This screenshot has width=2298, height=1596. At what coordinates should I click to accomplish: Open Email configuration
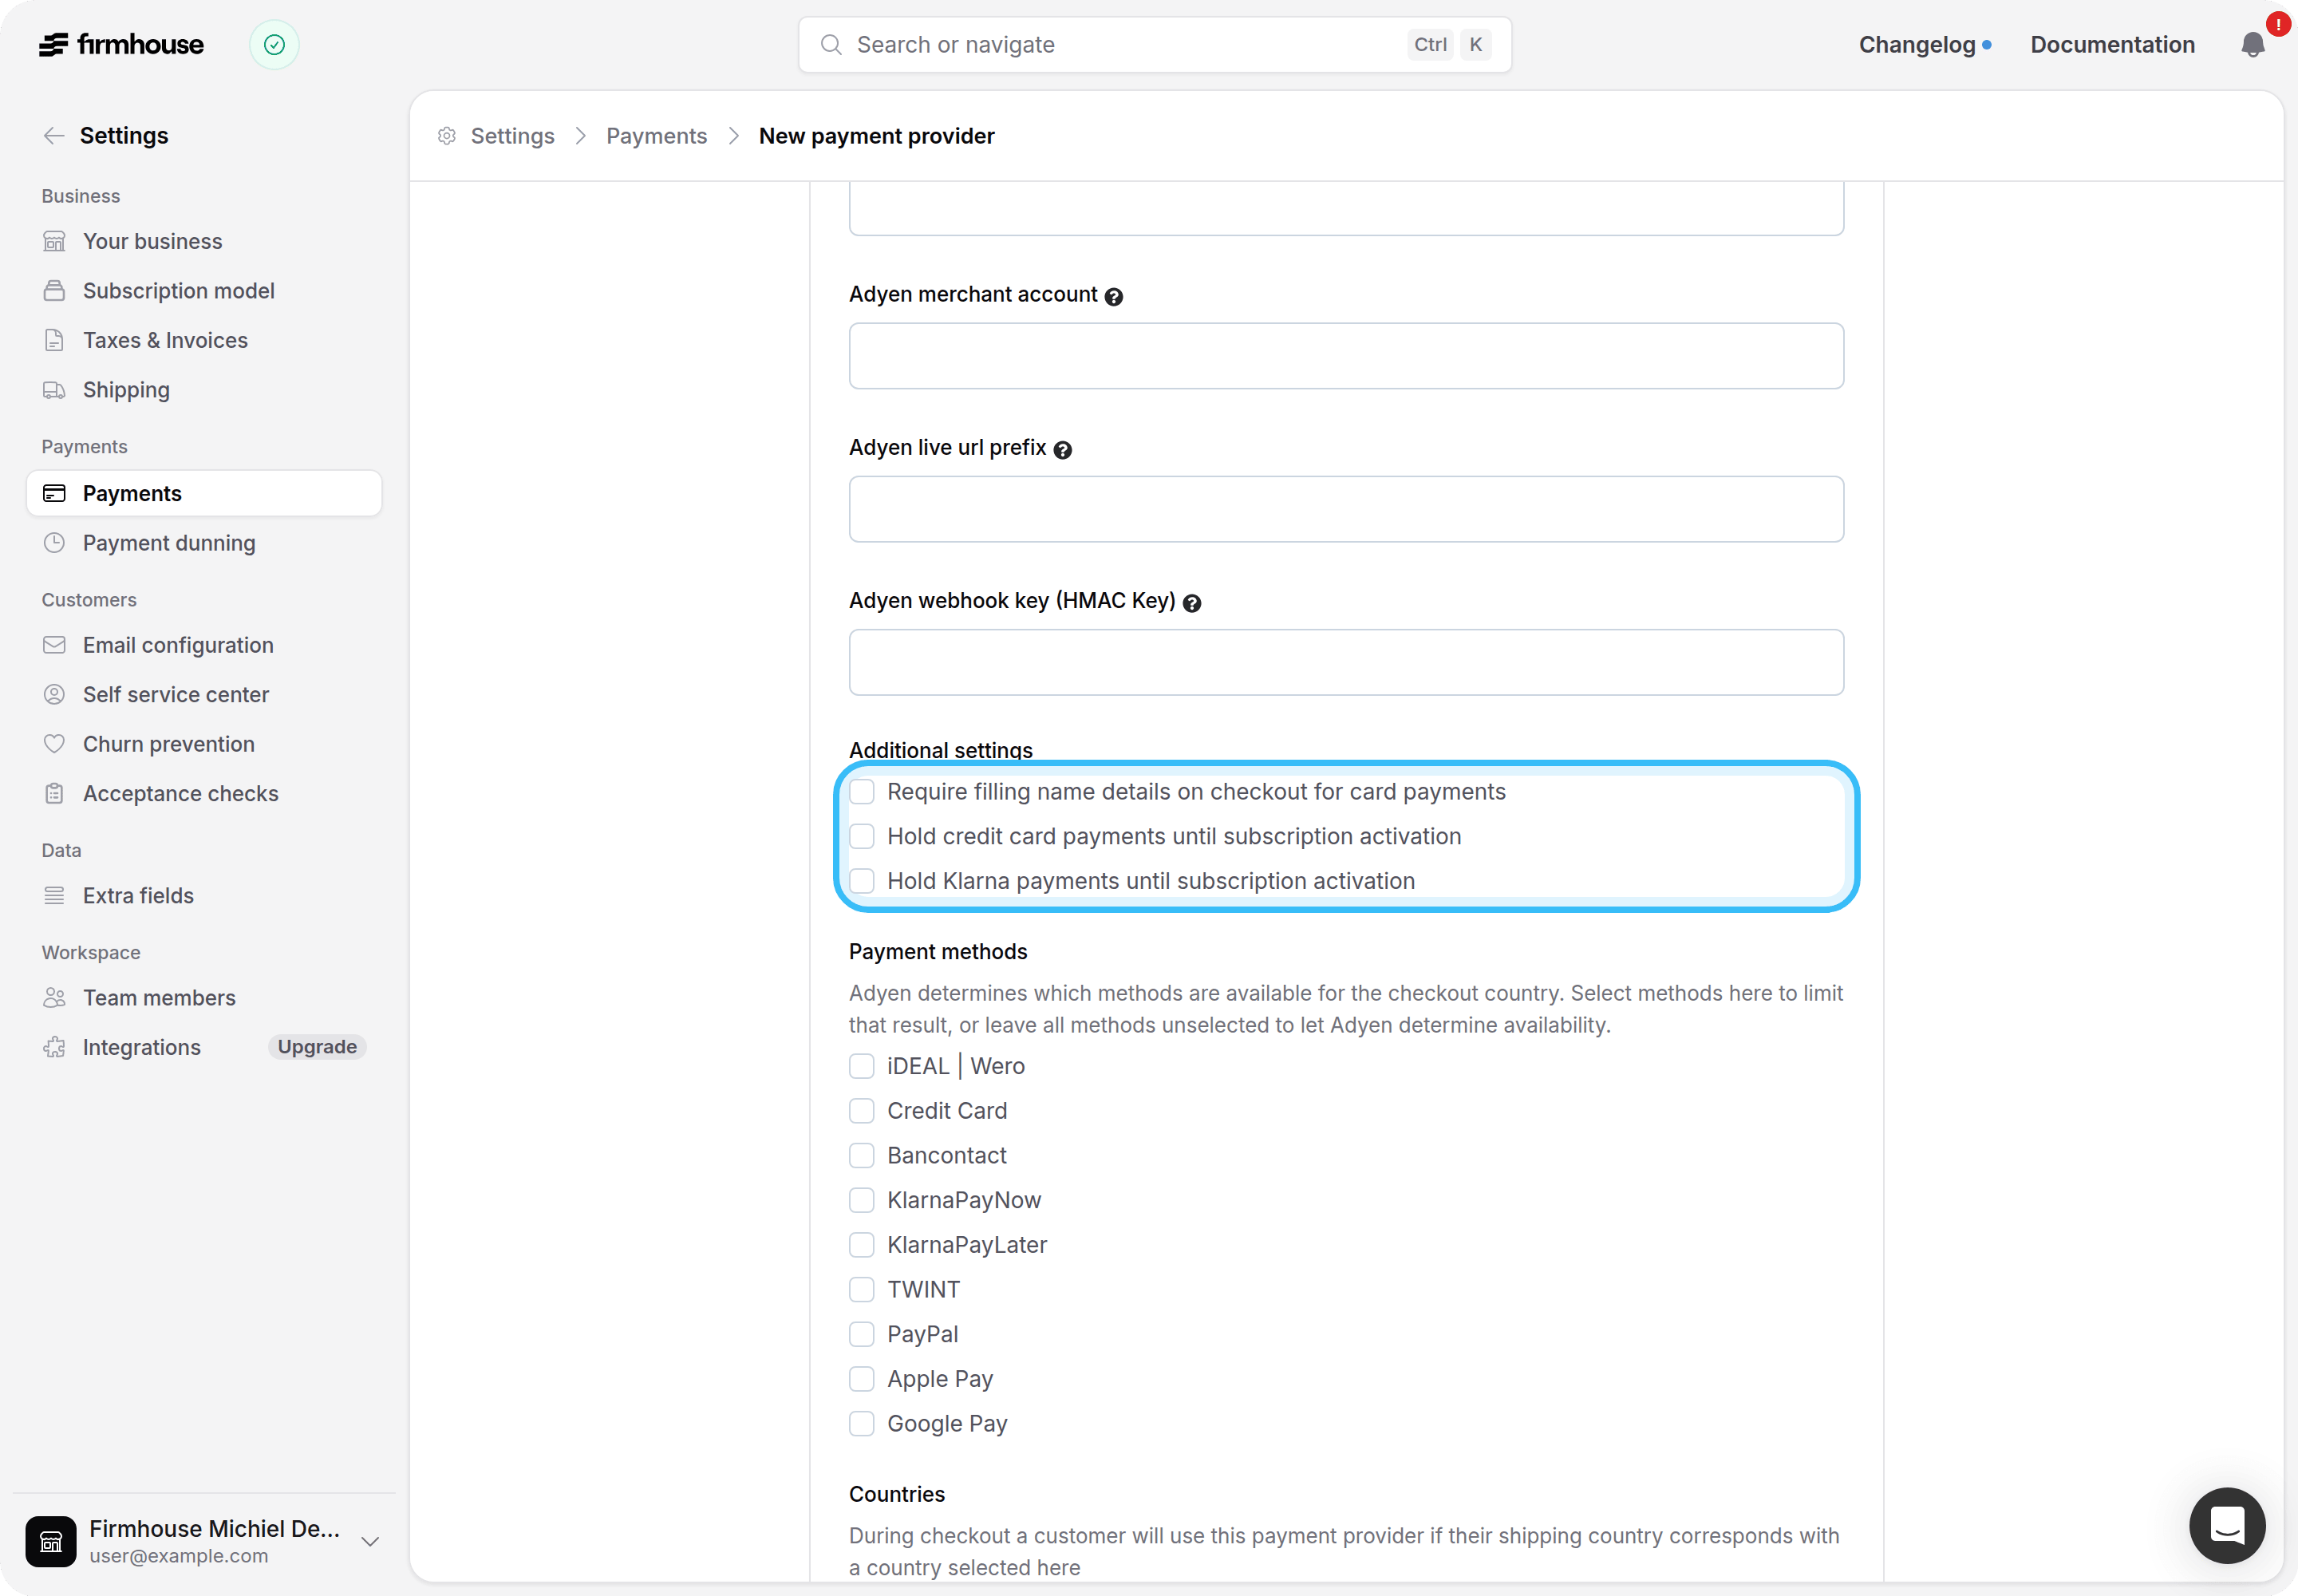[204, 646]
